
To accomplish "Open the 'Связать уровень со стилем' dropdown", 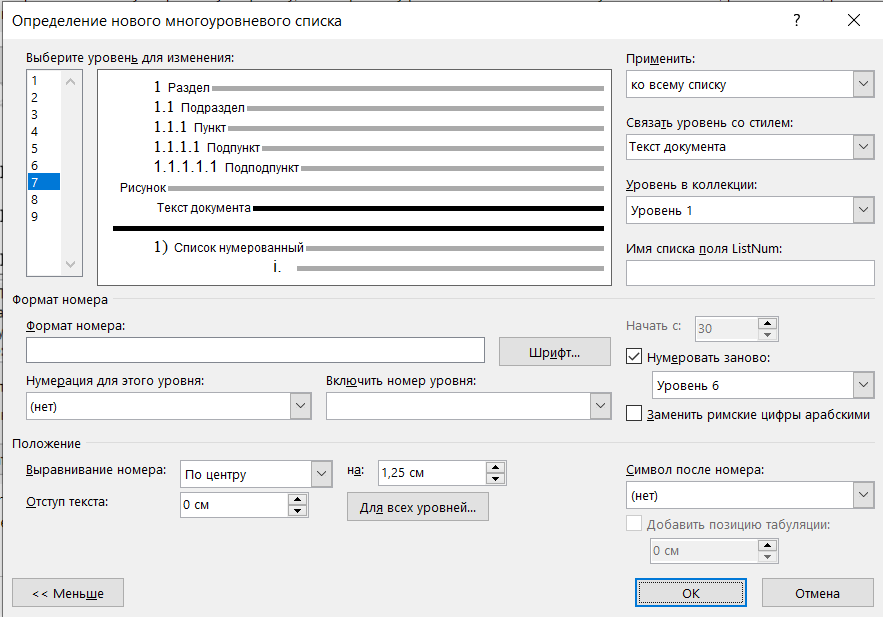I will 863,147.
